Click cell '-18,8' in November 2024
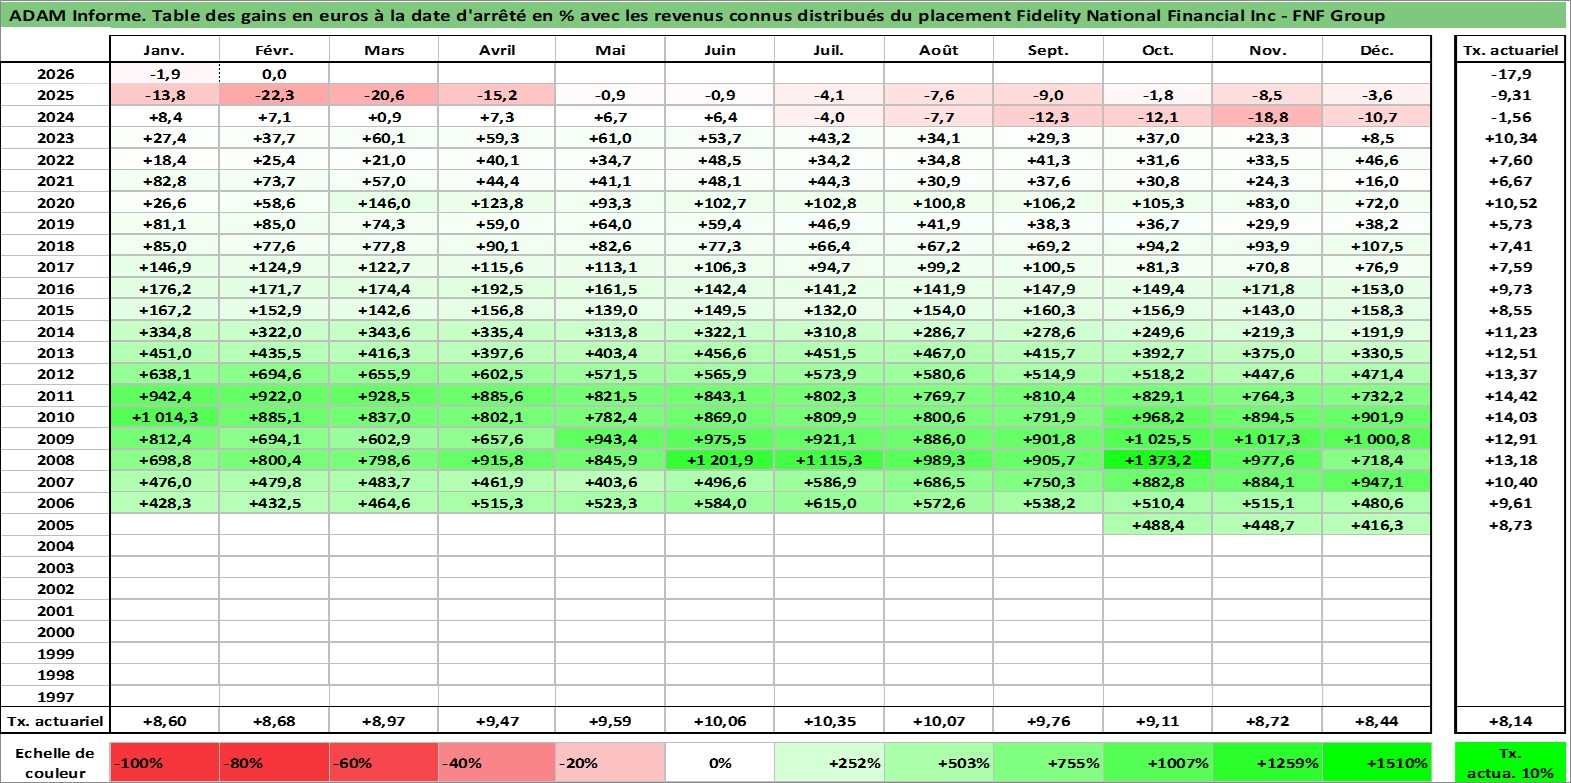 coord(1268,117)
